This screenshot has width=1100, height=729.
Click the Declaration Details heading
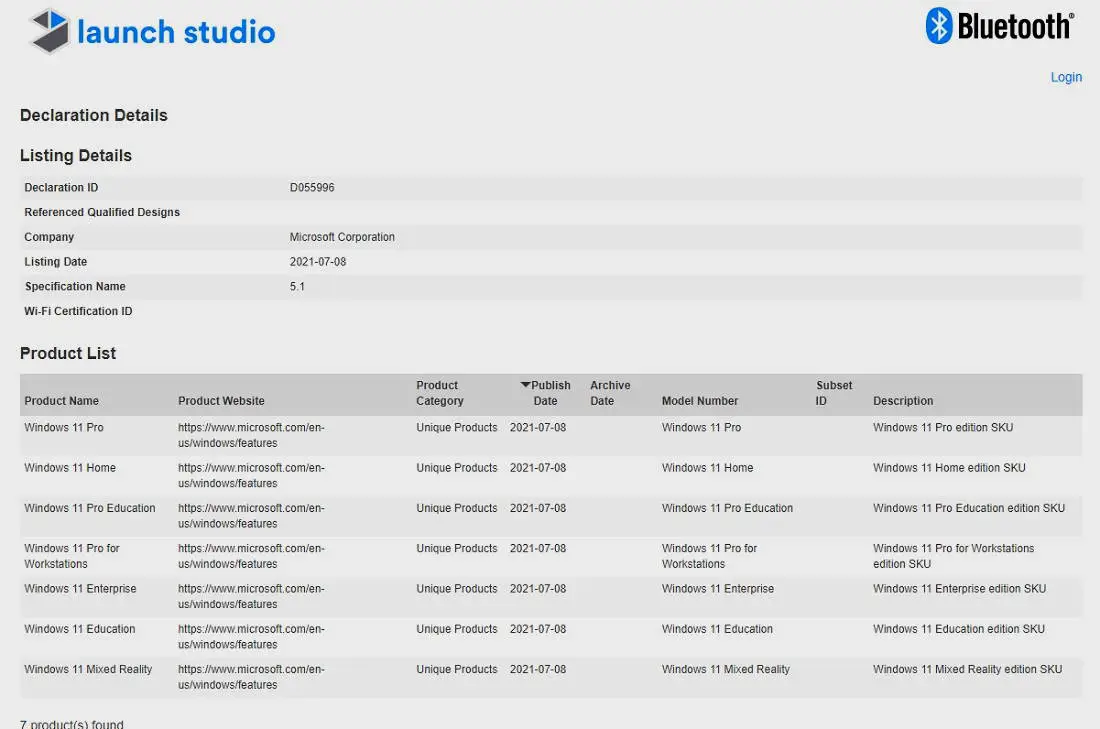click(93, 115)
